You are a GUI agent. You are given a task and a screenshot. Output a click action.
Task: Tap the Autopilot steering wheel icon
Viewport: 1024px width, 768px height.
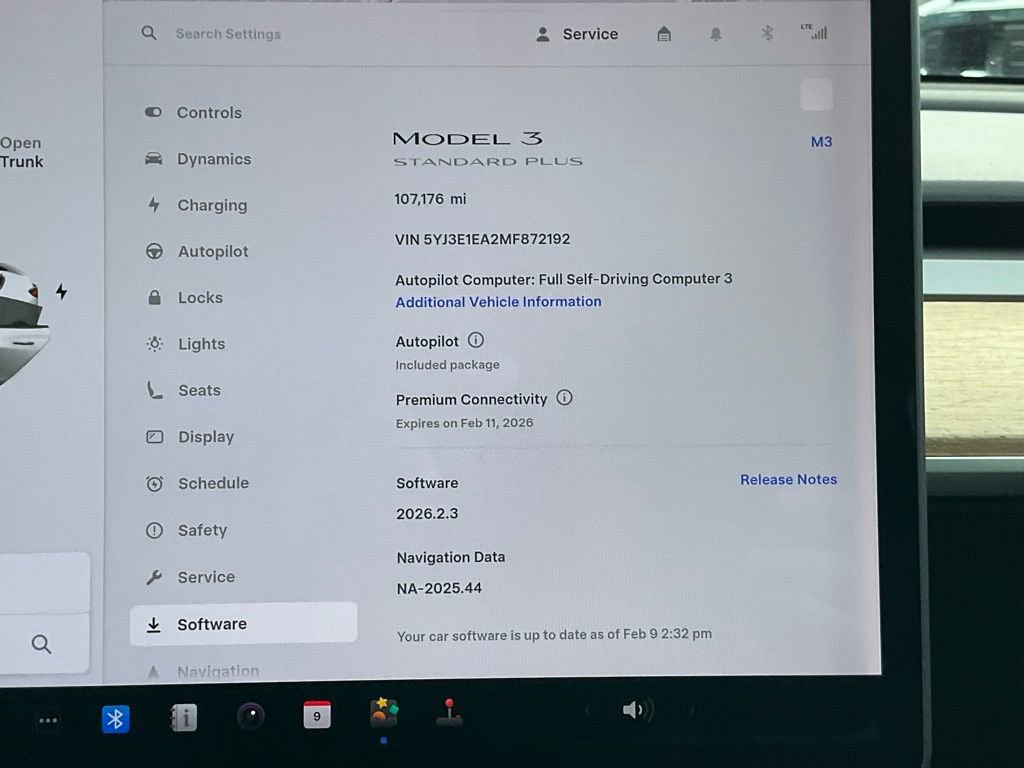154,251
